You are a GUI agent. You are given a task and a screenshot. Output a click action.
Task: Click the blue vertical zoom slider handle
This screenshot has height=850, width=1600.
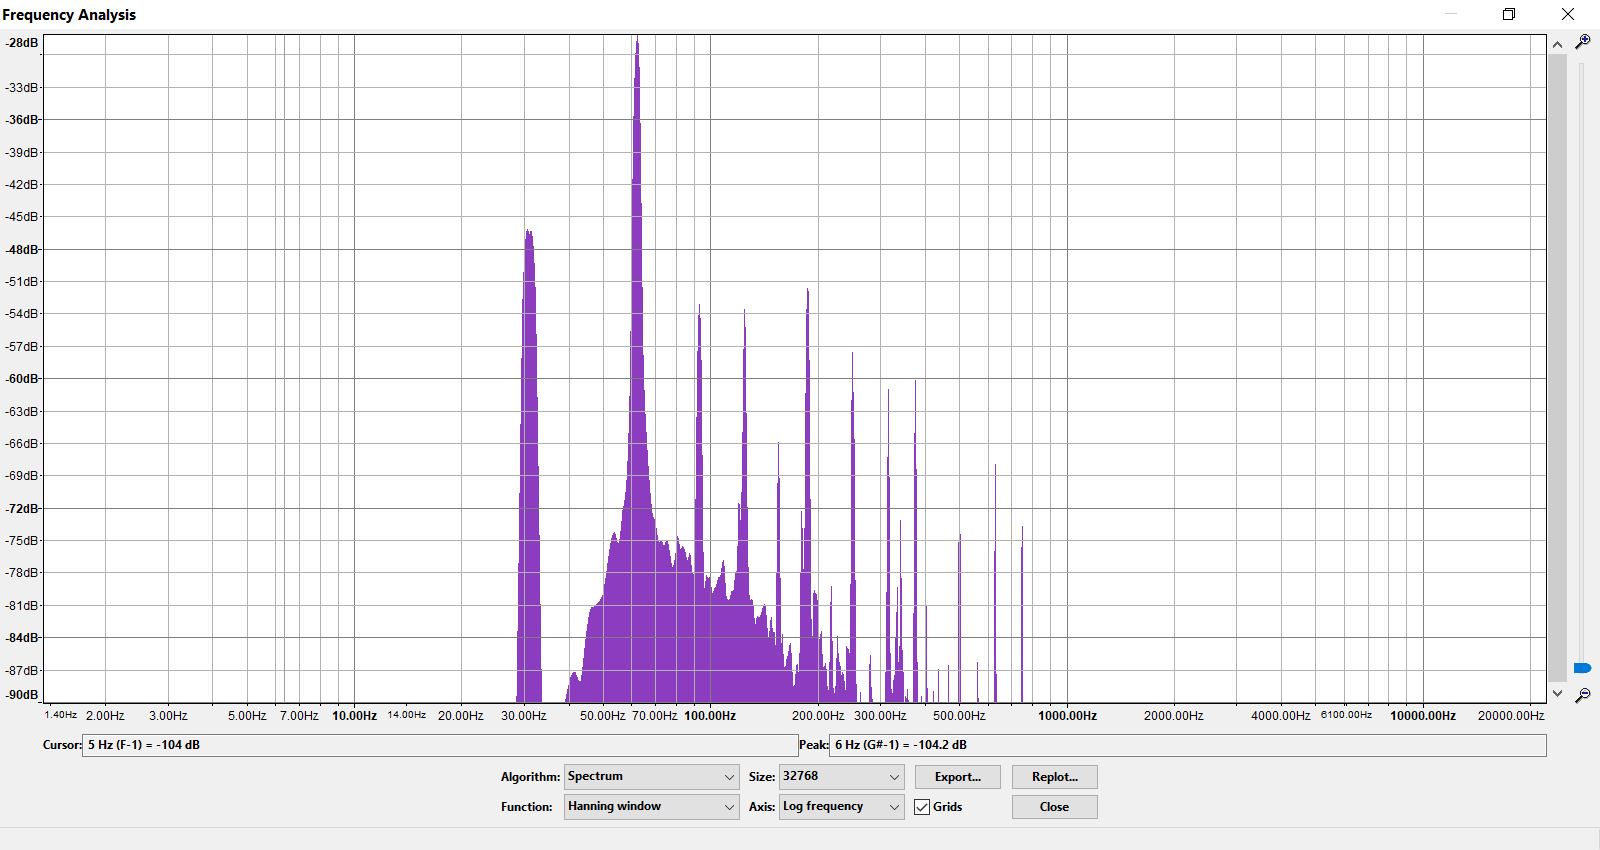click(x=1582, y=668)
